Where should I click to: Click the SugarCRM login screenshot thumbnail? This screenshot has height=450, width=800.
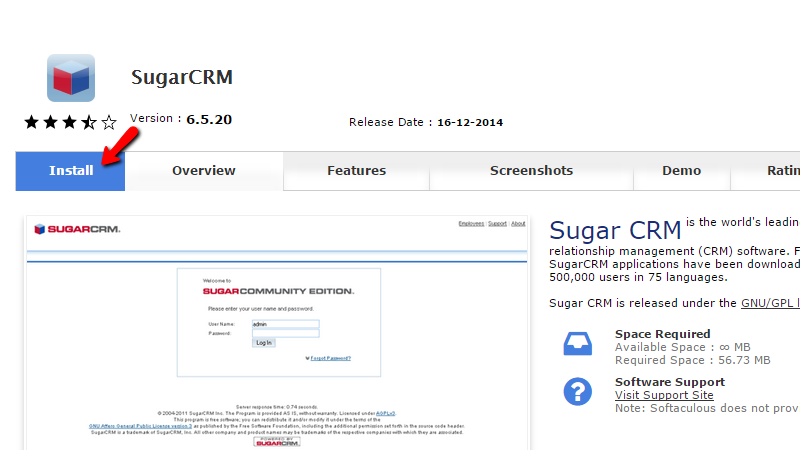(x=278, y=333)
